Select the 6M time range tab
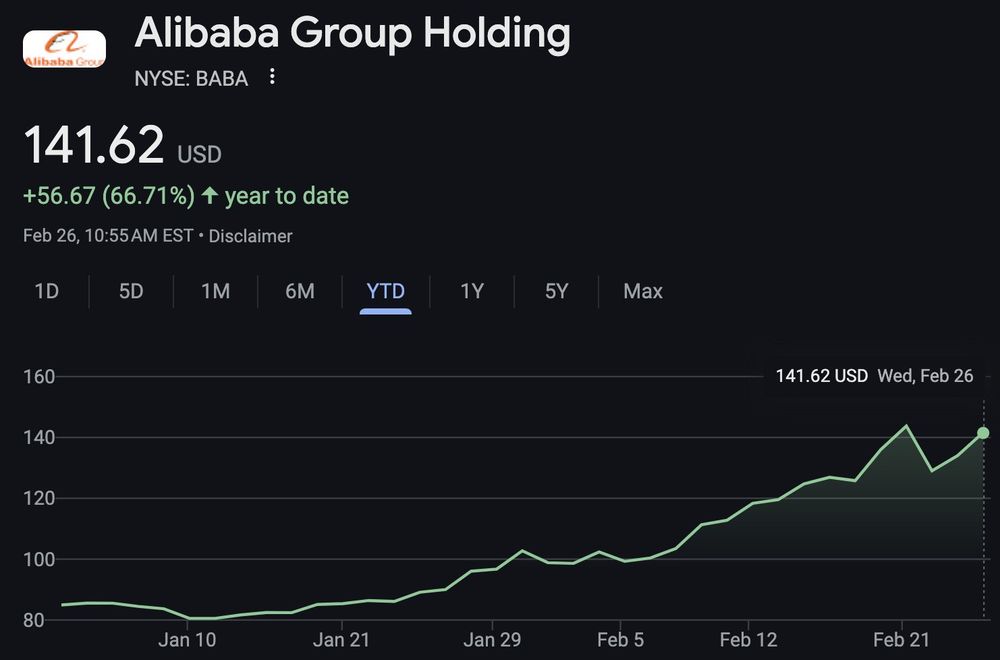This screenshot has height=660, width=1000. pos(300,292)
